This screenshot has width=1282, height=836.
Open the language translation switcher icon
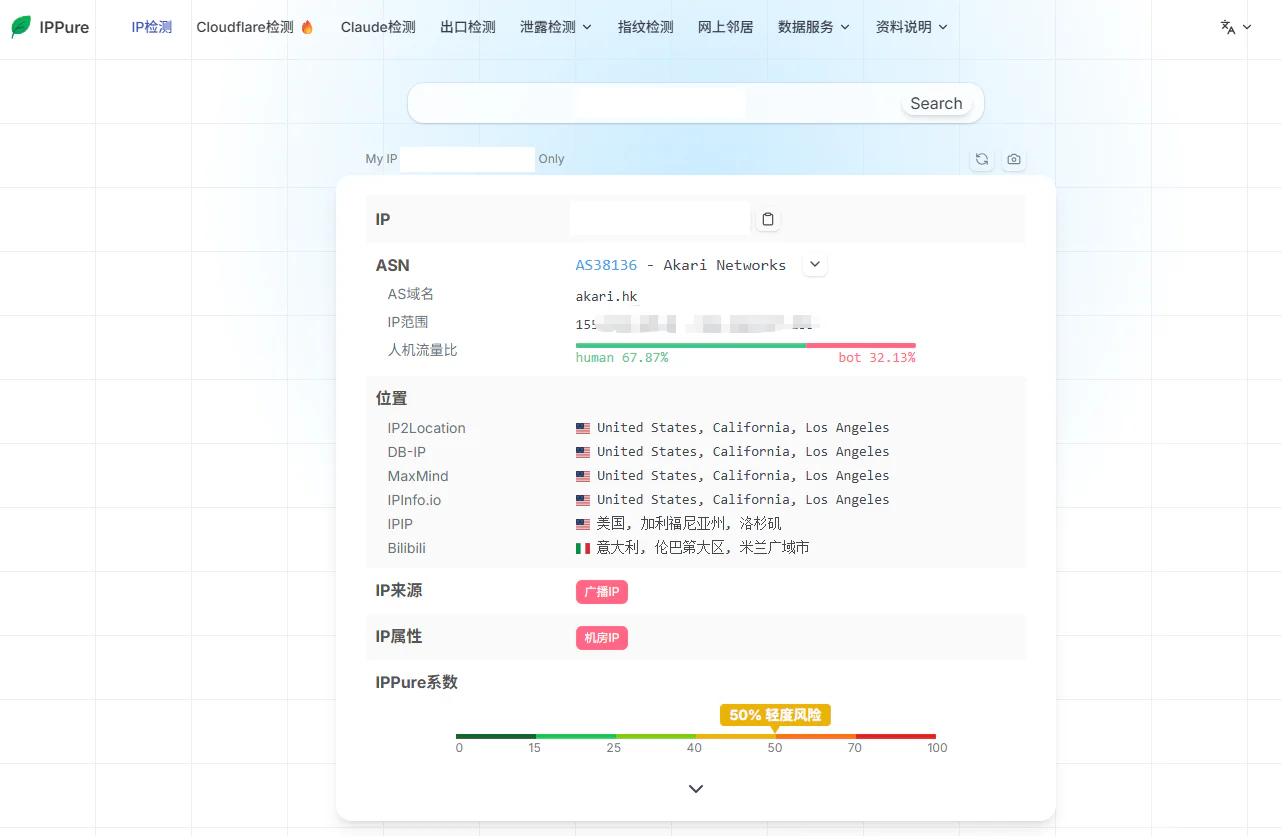point(1228,27)
